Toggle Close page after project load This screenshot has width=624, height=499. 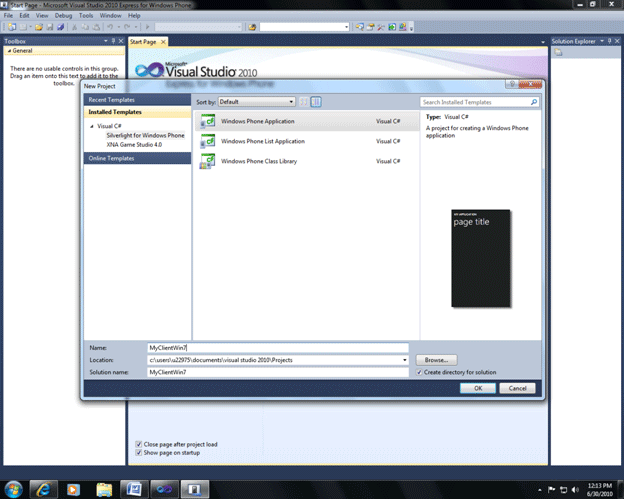[138, 444]
